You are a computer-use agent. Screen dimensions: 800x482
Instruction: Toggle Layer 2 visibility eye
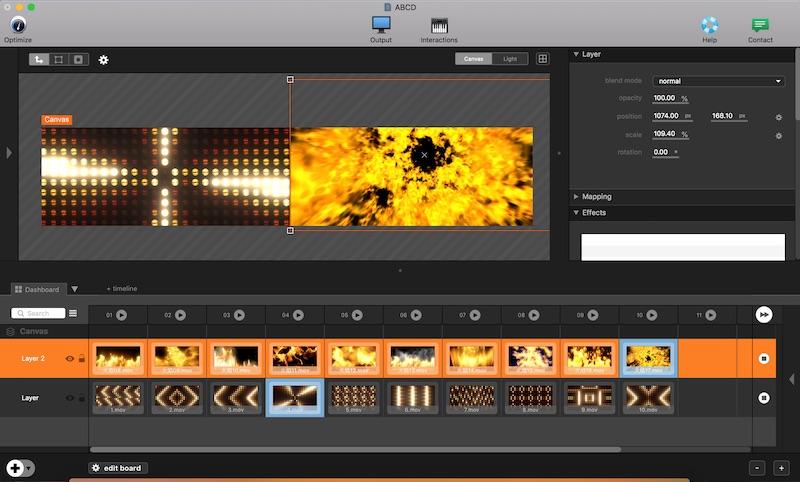[x=70, y=359]
